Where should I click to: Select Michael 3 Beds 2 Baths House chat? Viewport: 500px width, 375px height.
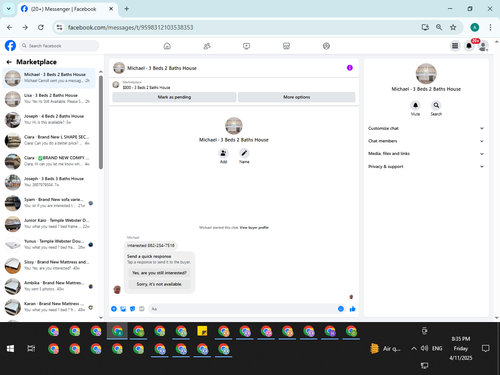click(x=49, y=78)
